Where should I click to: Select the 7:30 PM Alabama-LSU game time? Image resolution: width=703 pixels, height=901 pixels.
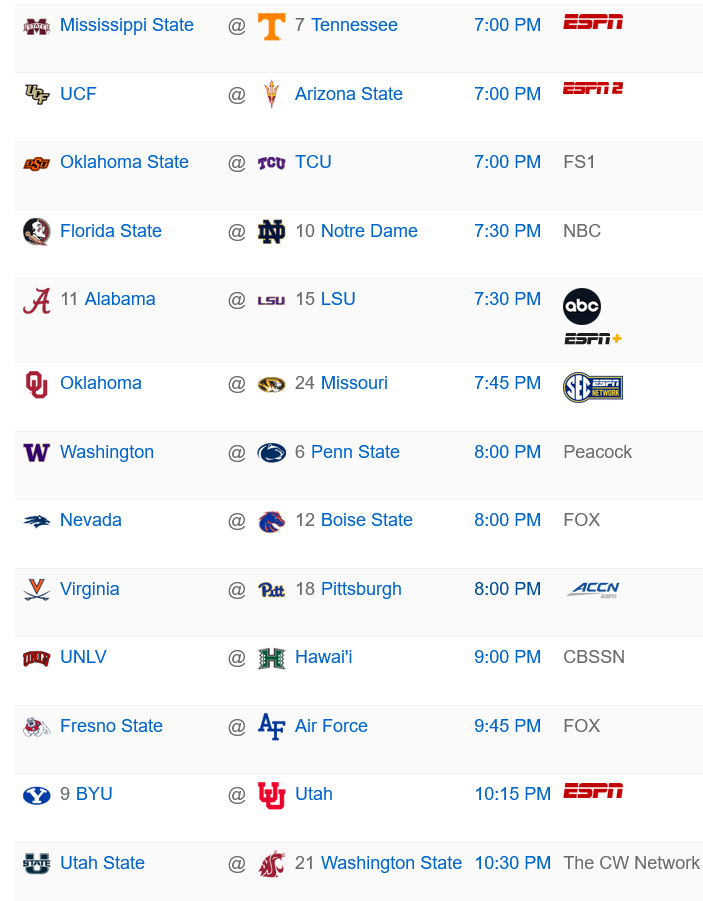coord(508,299)
